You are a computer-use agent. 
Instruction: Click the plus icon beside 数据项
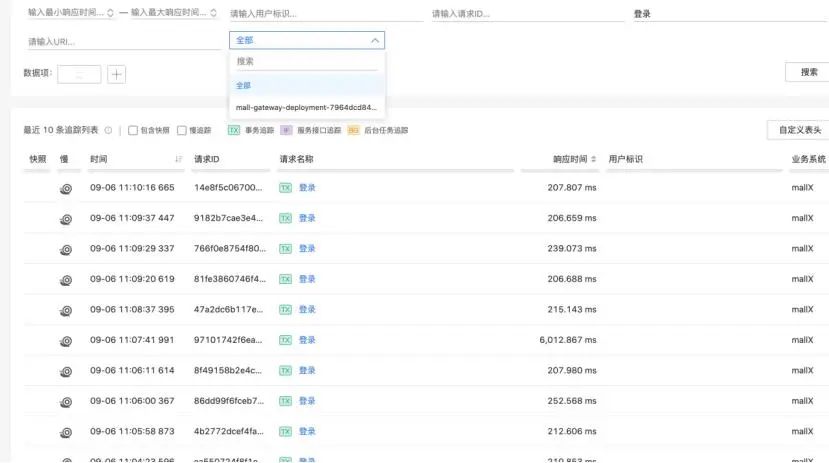point(116,74)
